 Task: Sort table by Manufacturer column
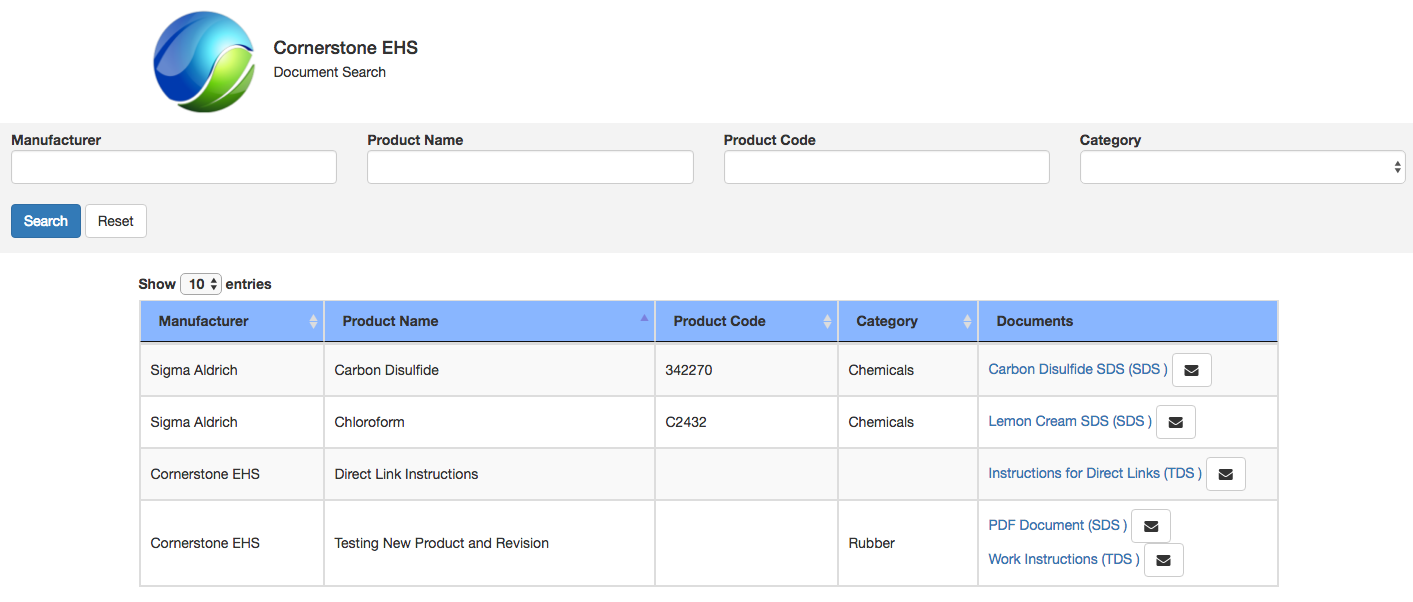click(x=232, y=321)
